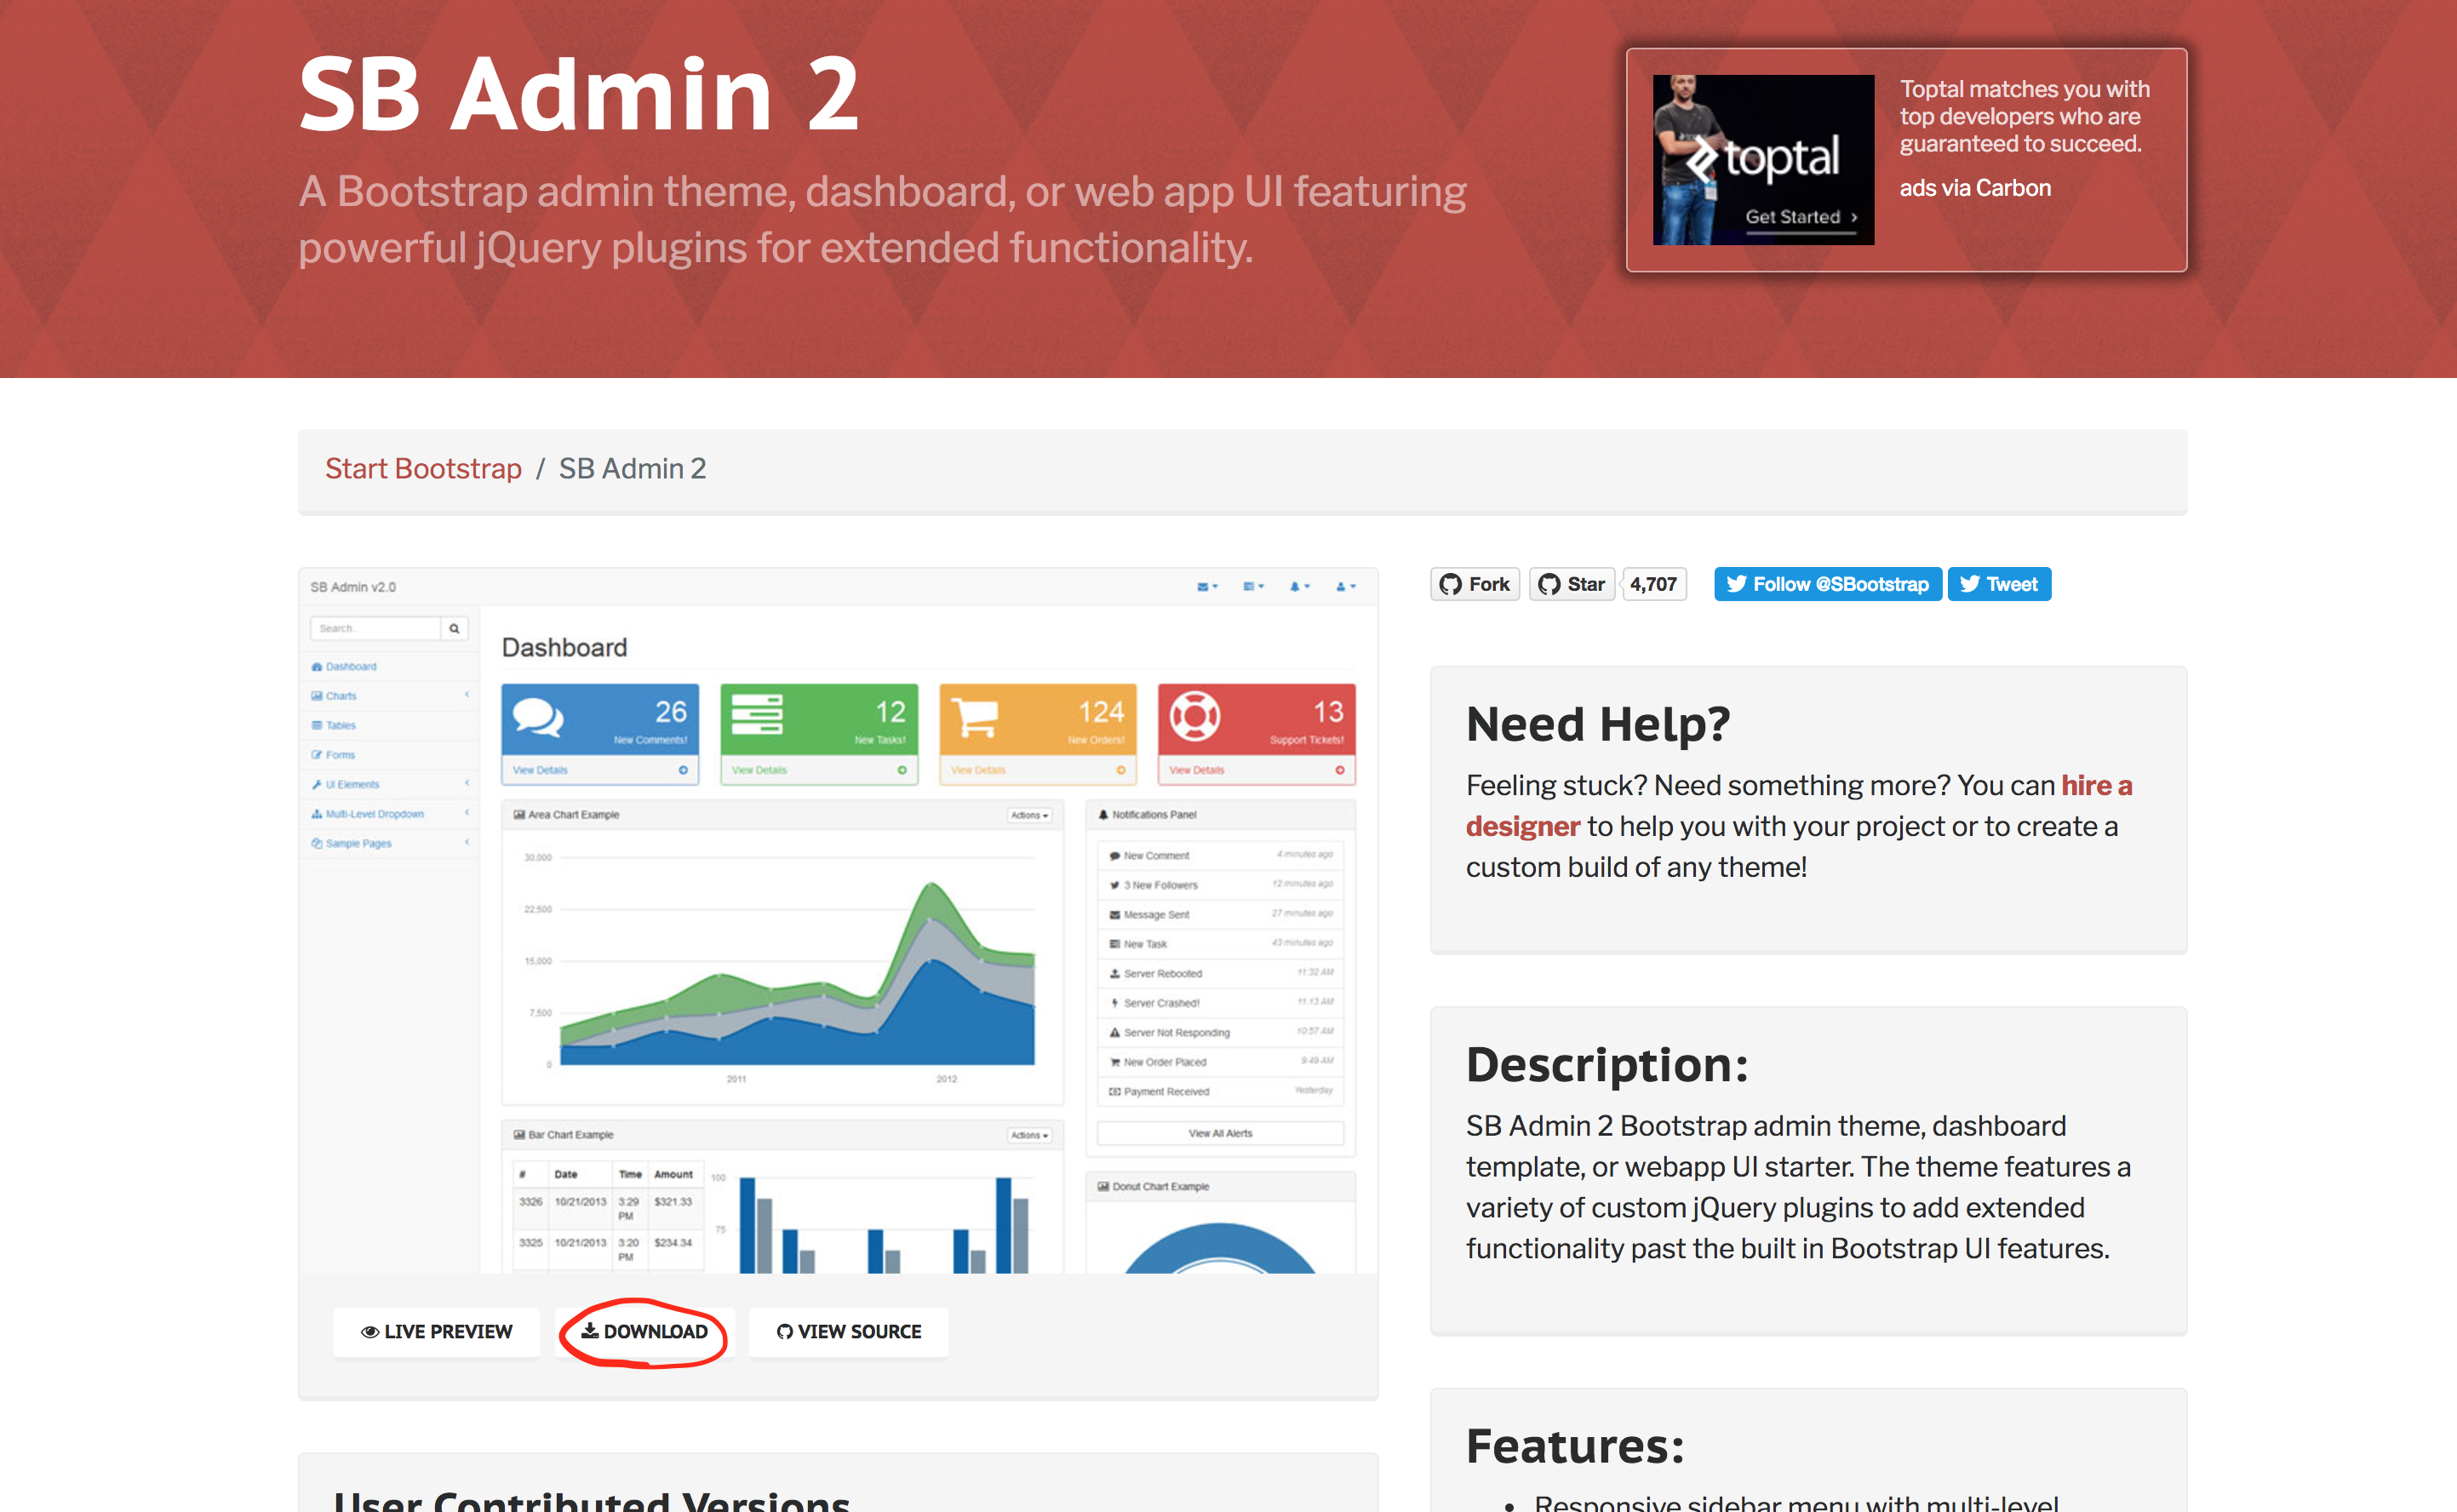Click the area chart Actions dropdown in preview
Screen dimensions: 2457x1512
pyautogui.click(x=1029, y=815)
